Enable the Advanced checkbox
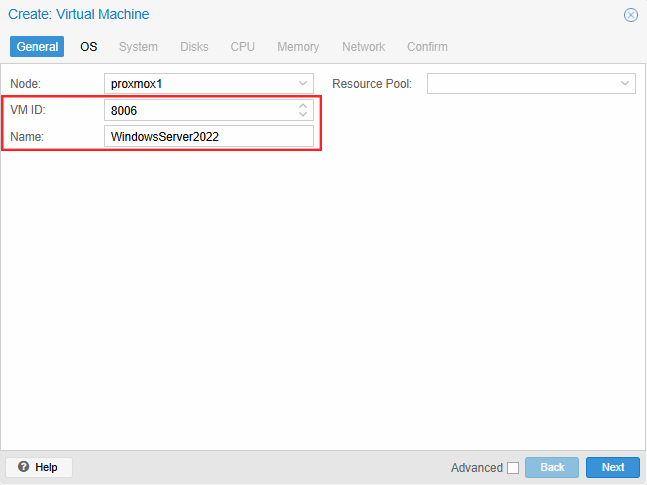This screenshot has height=485, width=647. [513, 468]
